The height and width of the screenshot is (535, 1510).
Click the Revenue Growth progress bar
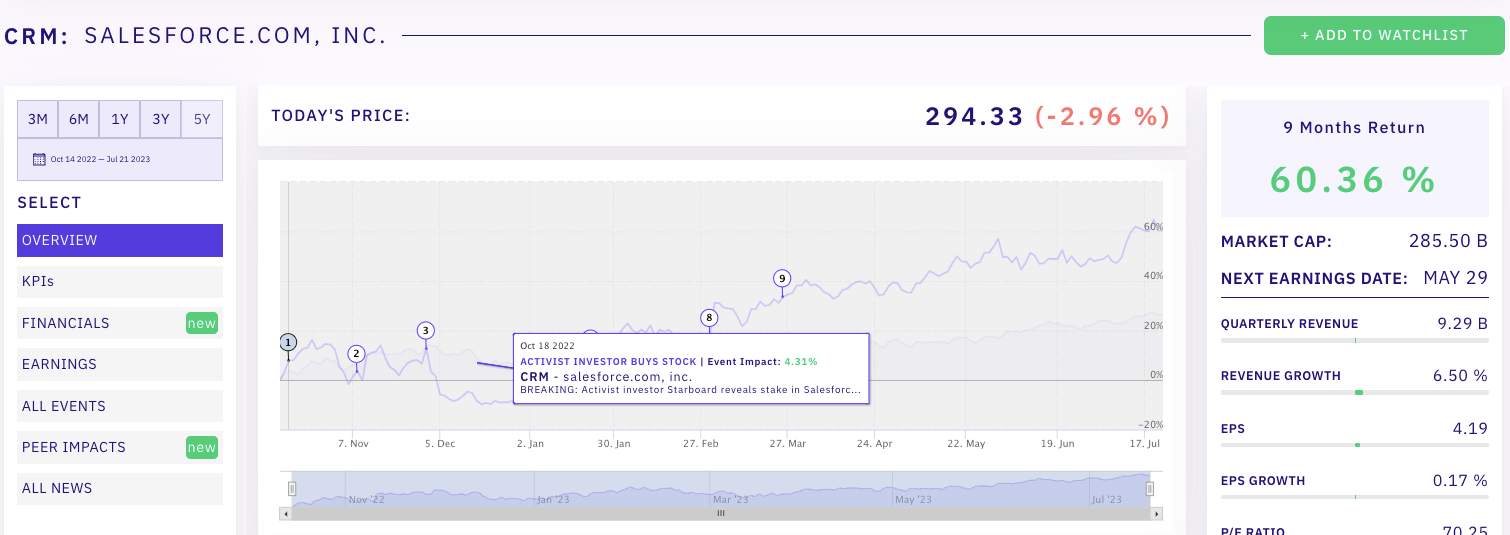(x=1354, y=392)
